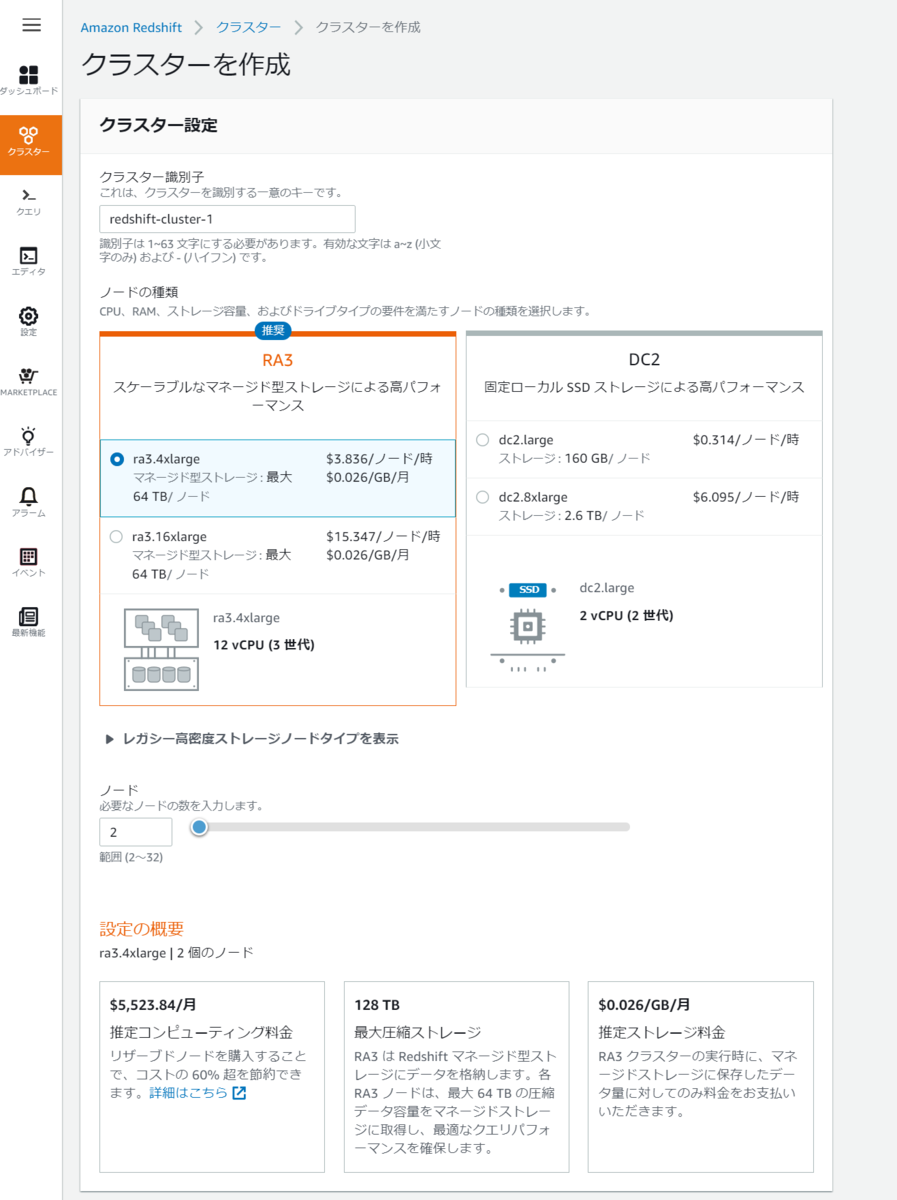Image resolution: width=897 pixels, height=1200 pixels.
Task: Go to クラスター breadcrumb link
Action: [249, 27]
